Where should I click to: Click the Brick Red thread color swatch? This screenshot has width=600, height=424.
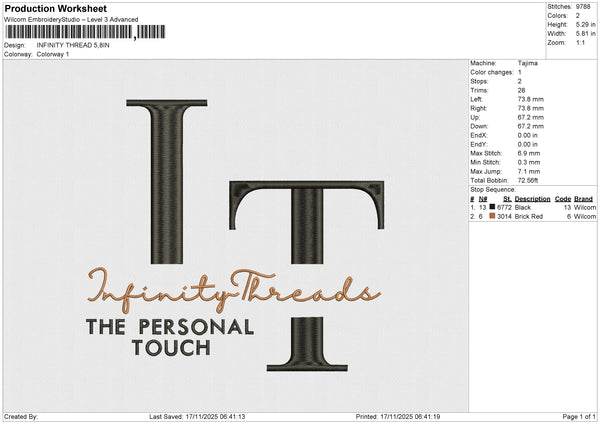(492, 216)
